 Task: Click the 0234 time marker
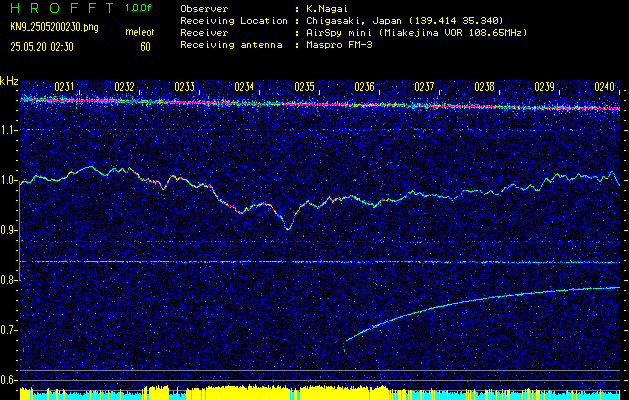tap(244, 87)
